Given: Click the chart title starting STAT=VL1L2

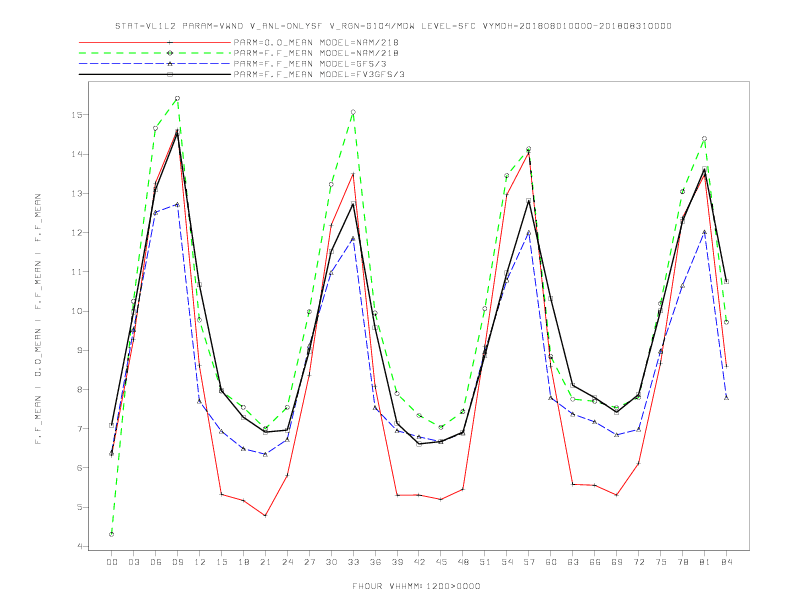Looking at the screenshot, I should [x=393, y=26].
